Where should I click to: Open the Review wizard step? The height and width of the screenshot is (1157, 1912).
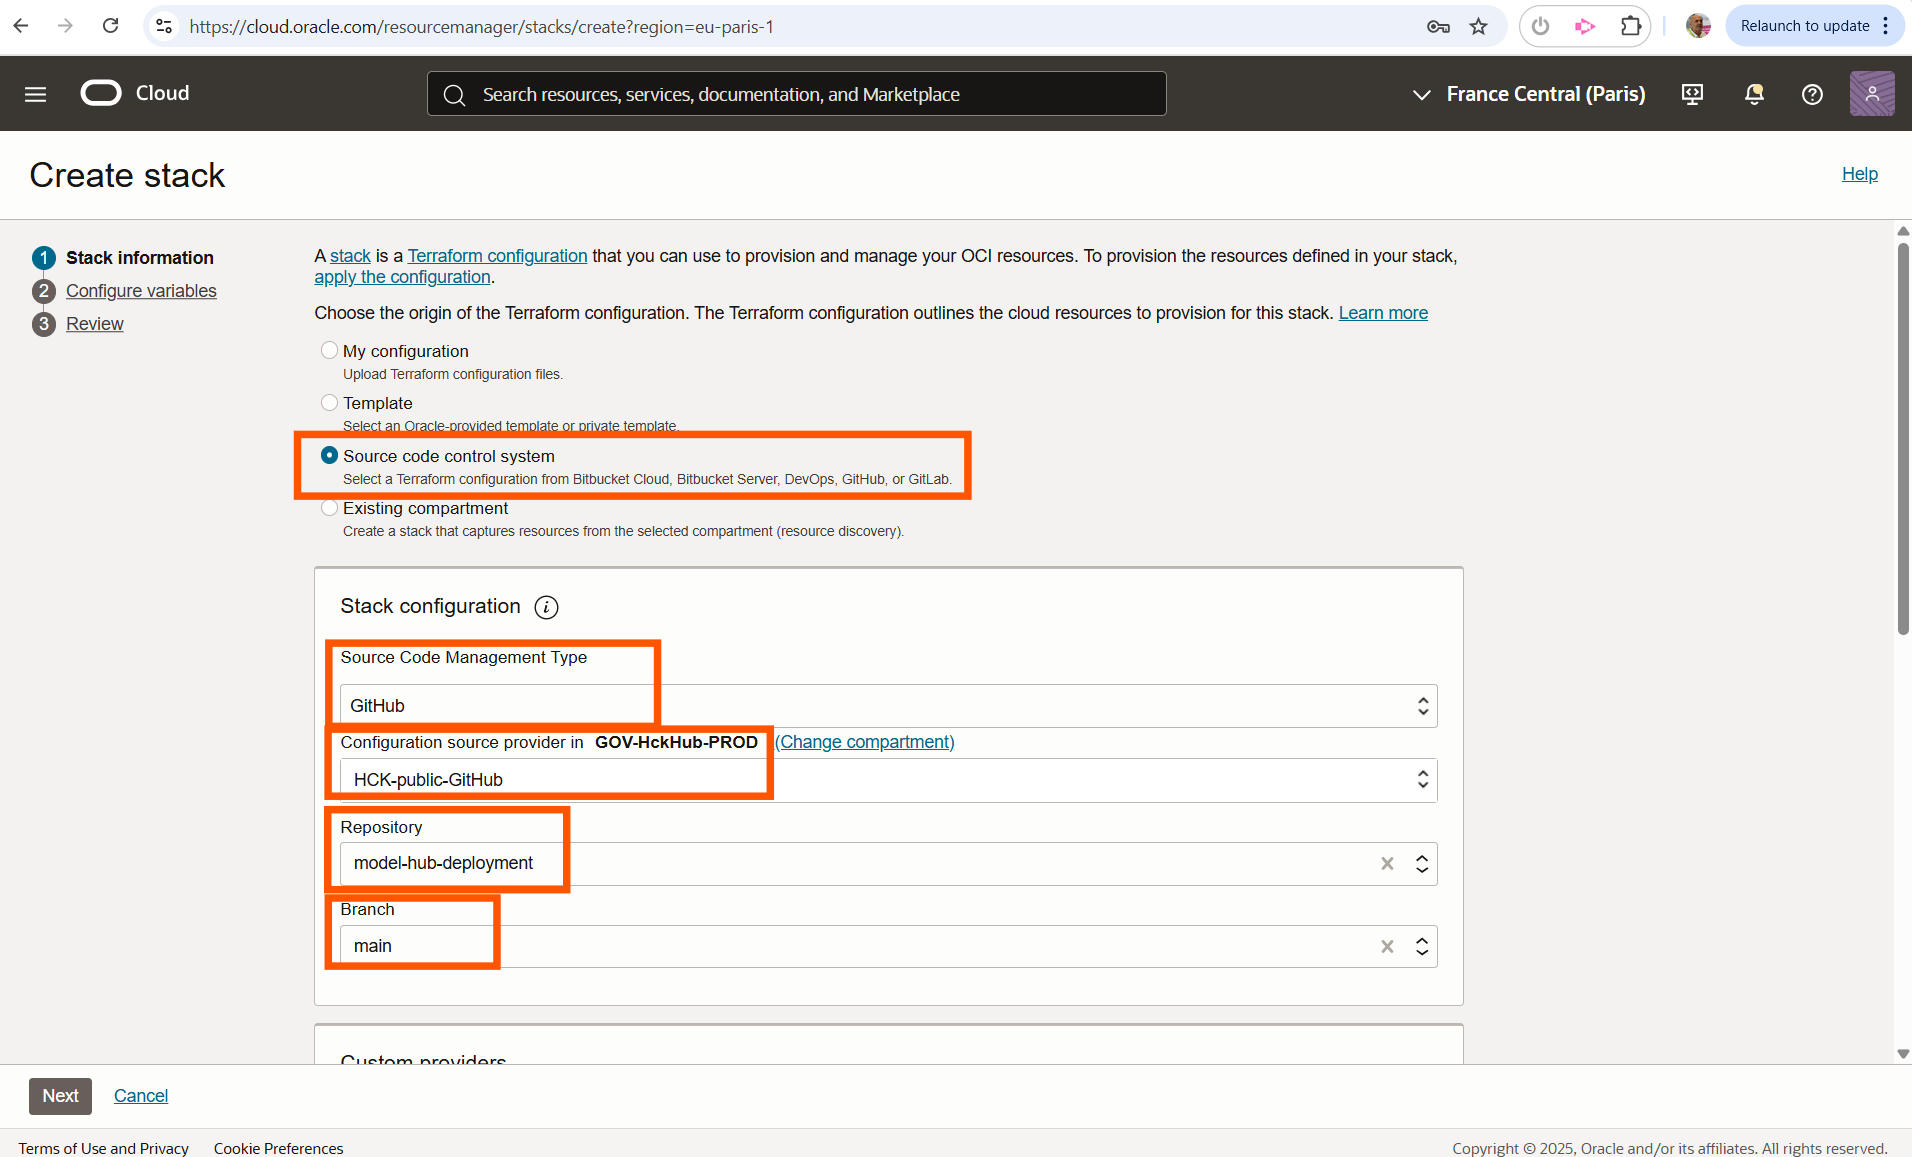(x=94, y=323)
